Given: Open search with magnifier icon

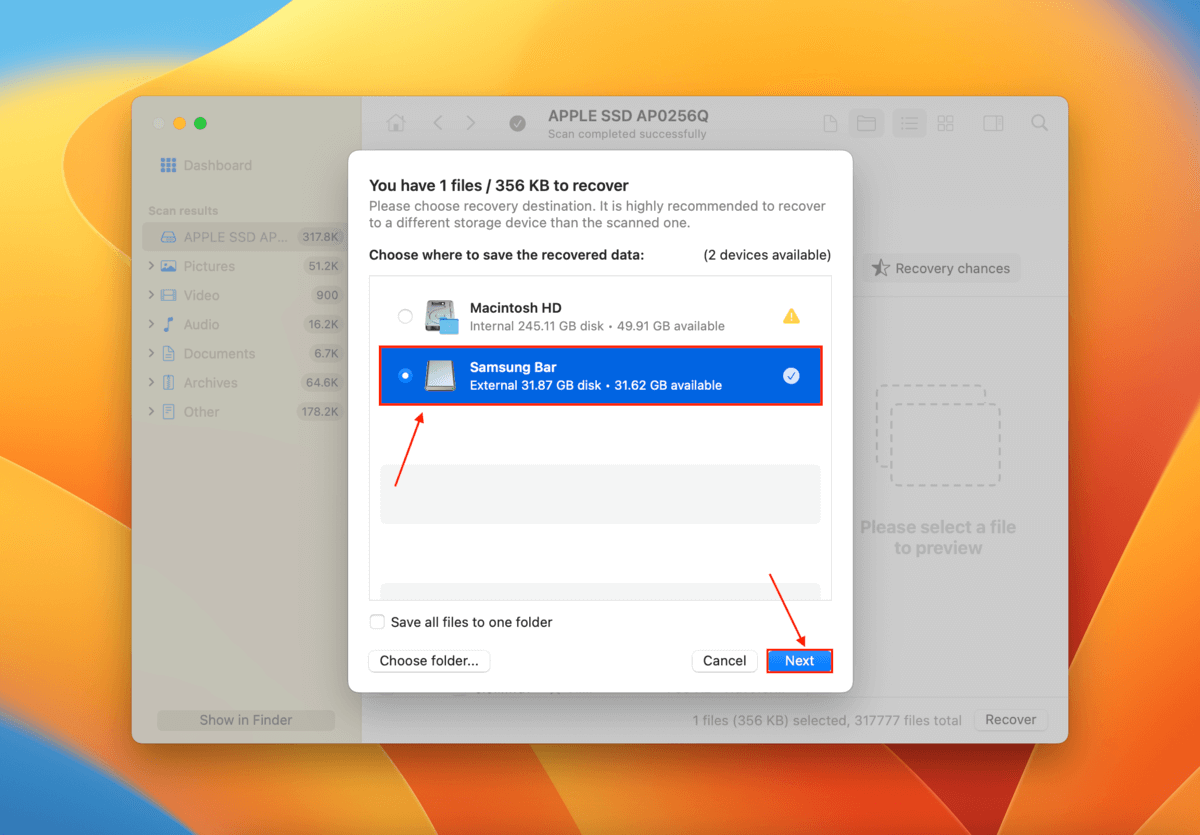Looking at the screenshot, I should (x=1040, y=123).
